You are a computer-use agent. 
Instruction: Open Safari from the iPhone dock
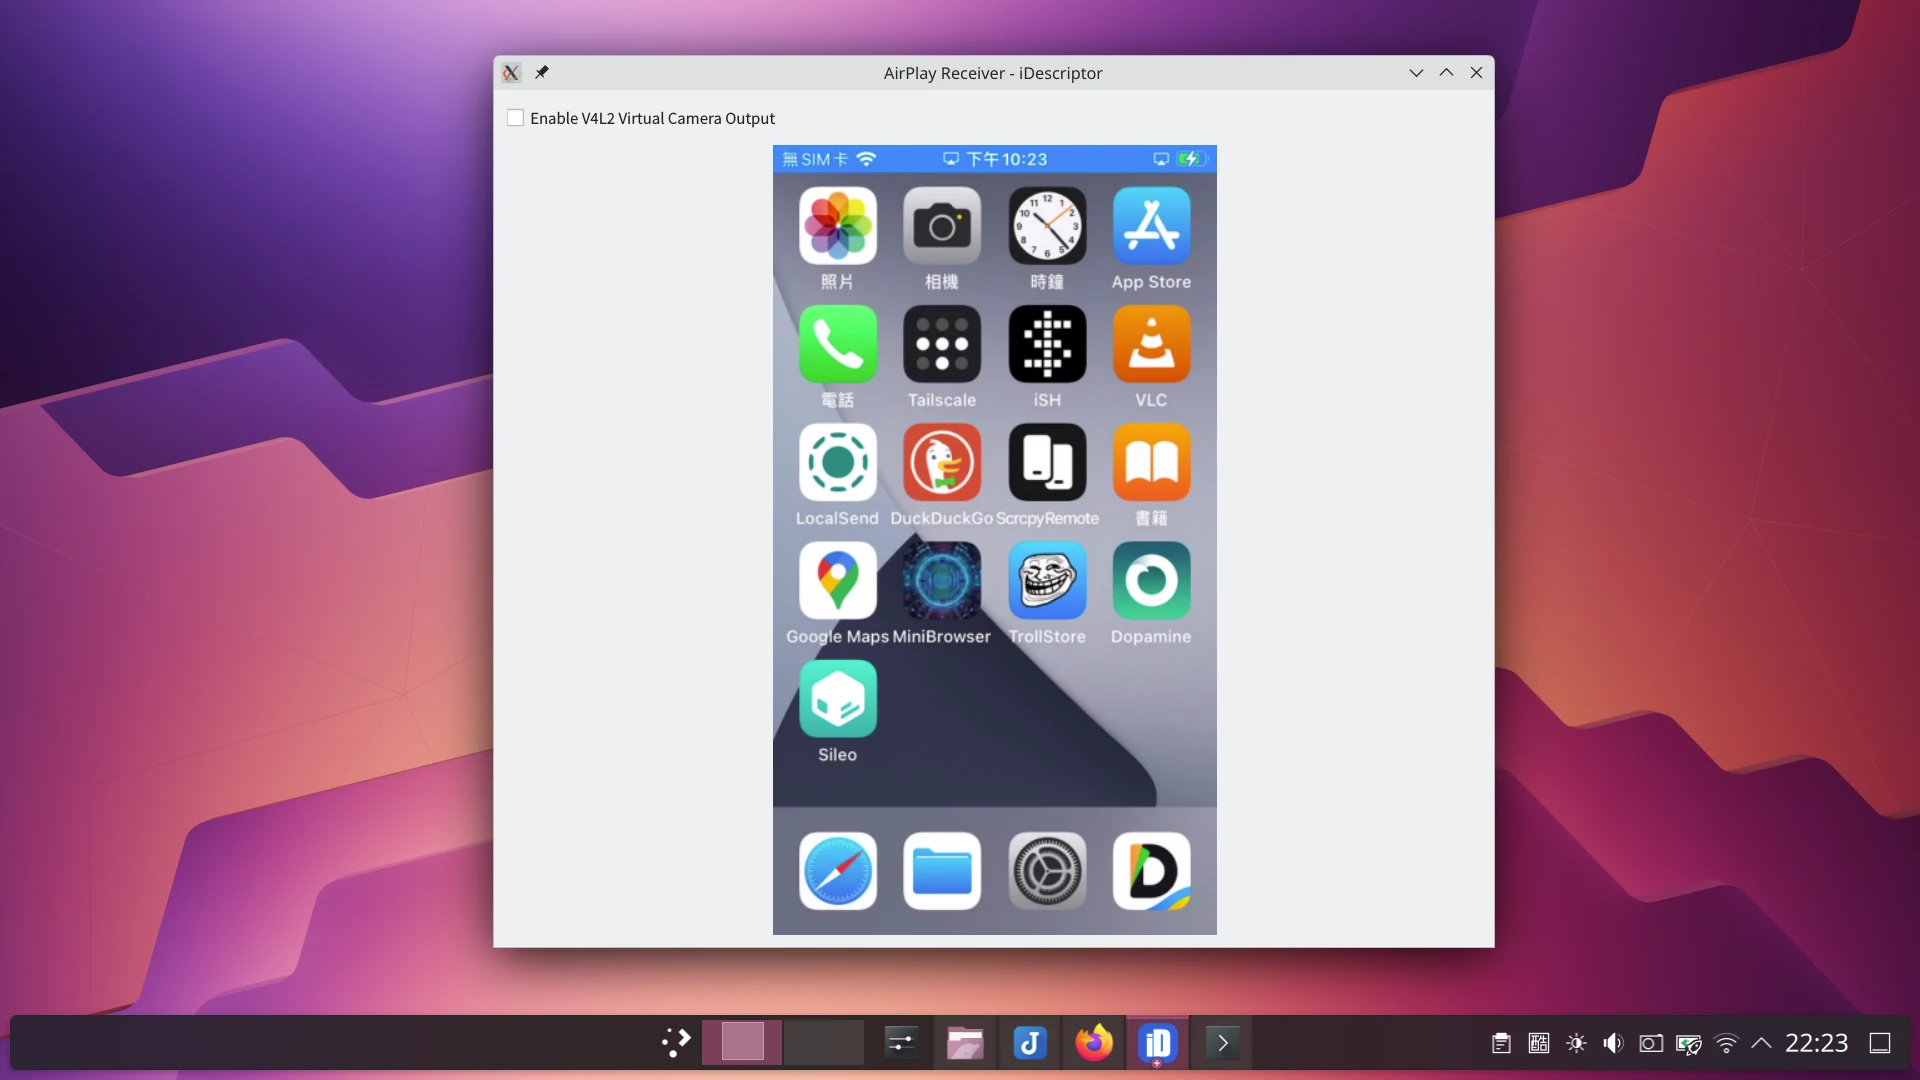(838, 871)
